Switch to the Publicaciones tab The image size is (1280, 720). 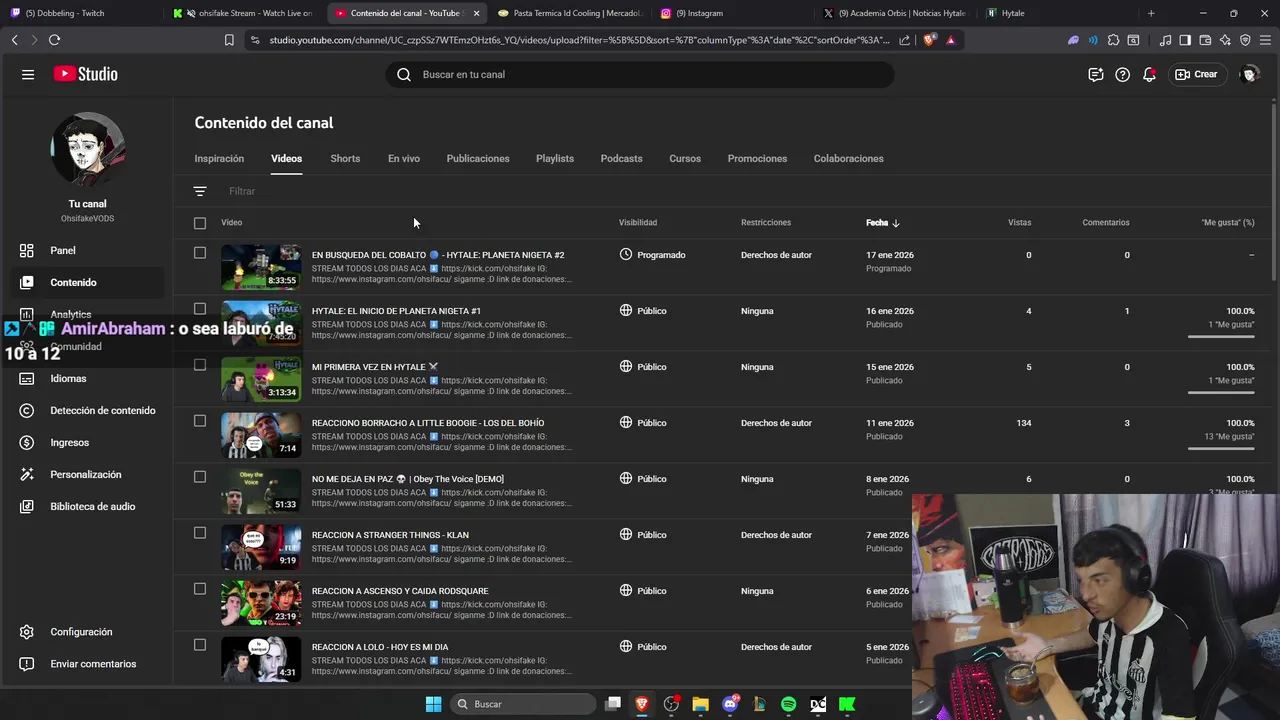click(478, 158)
